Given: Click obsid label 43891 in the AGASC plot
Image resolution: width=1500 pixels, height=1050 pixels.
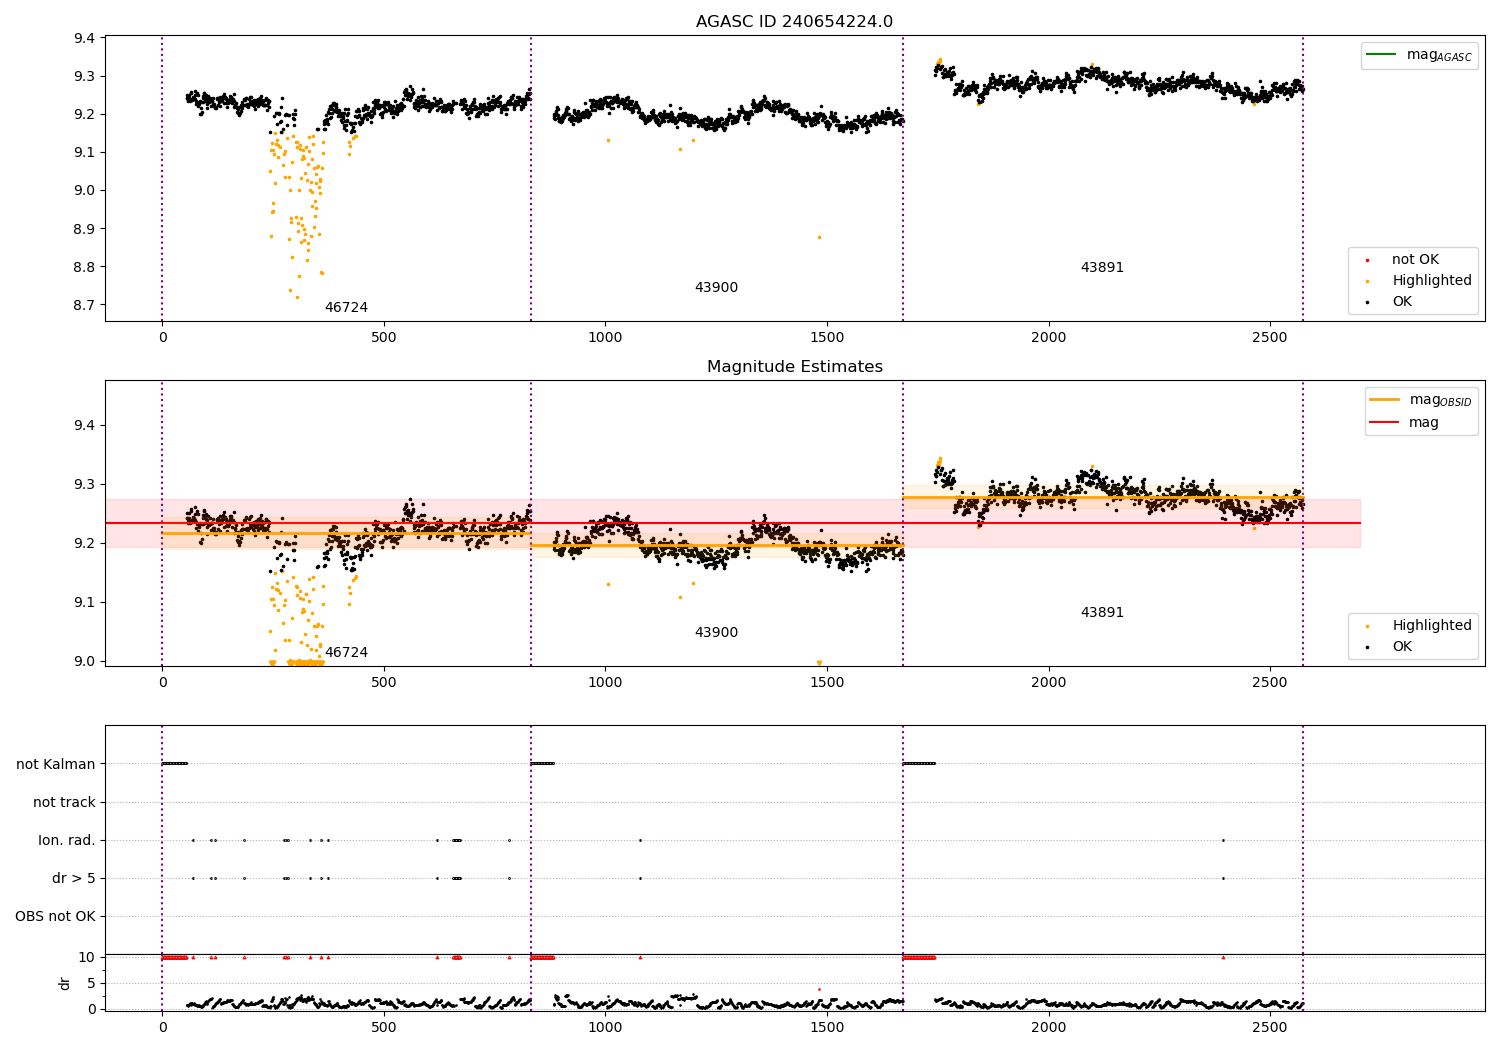Looking at the screenshot, I should pos(1102,268).
